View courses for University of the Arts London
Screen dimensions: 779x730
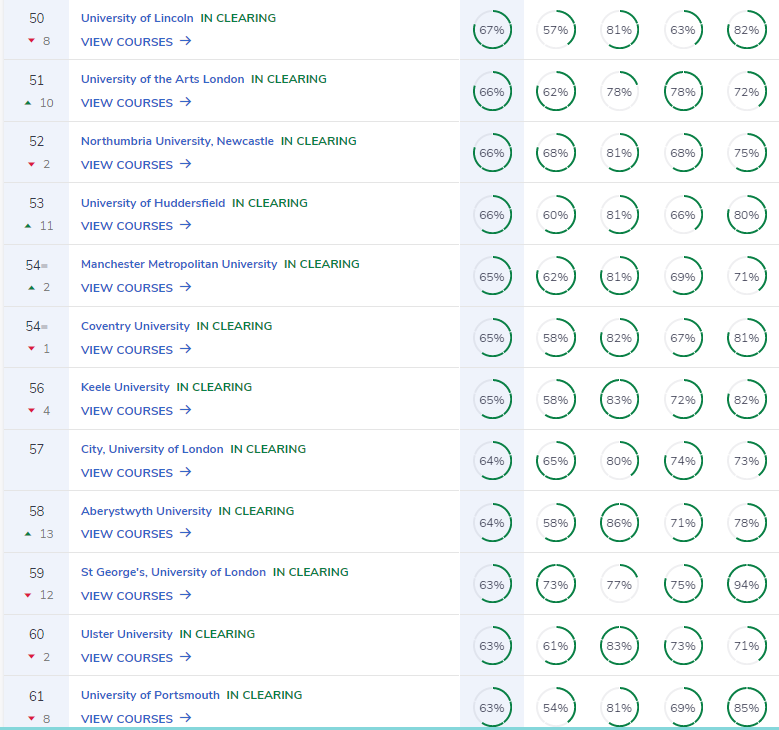click(136, 103)
